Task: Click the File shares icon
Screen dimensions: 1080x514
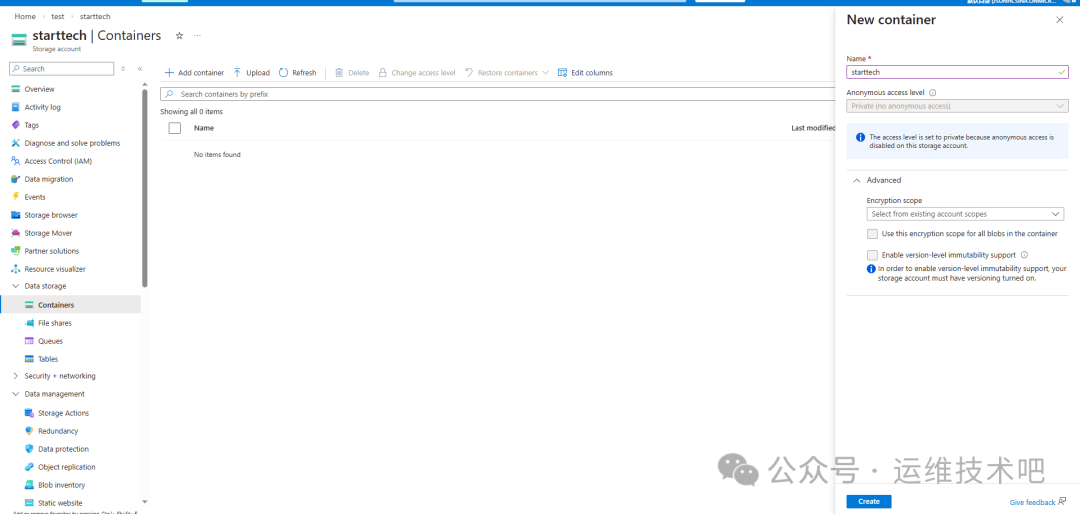Action: 30,322
